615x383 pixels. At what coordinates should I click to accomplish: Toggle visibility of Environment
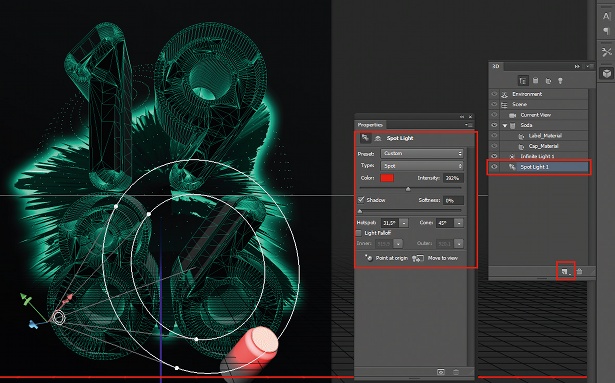coord(494,94)
